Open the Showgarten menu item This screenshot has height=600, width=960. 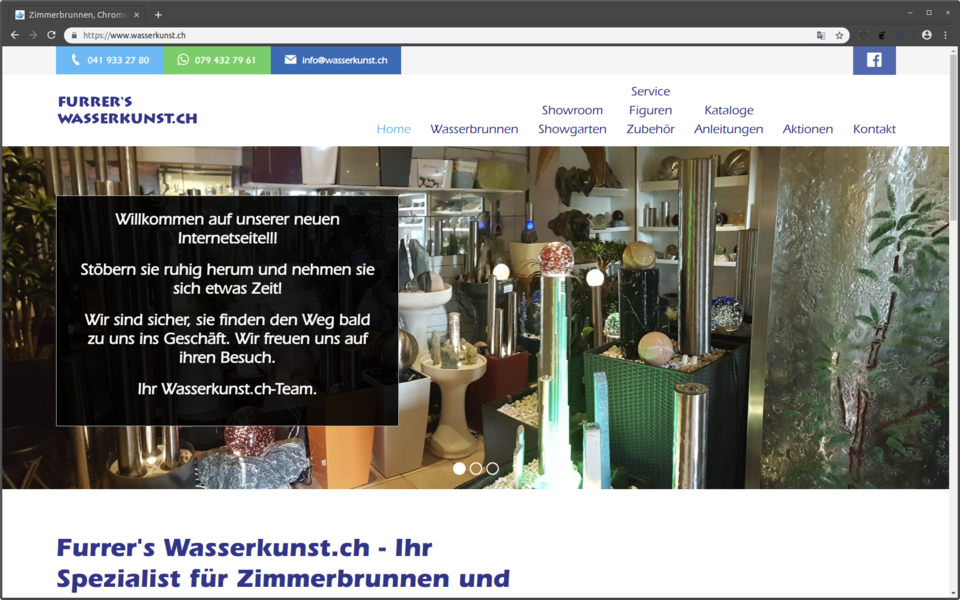click(x=572, y=129)
